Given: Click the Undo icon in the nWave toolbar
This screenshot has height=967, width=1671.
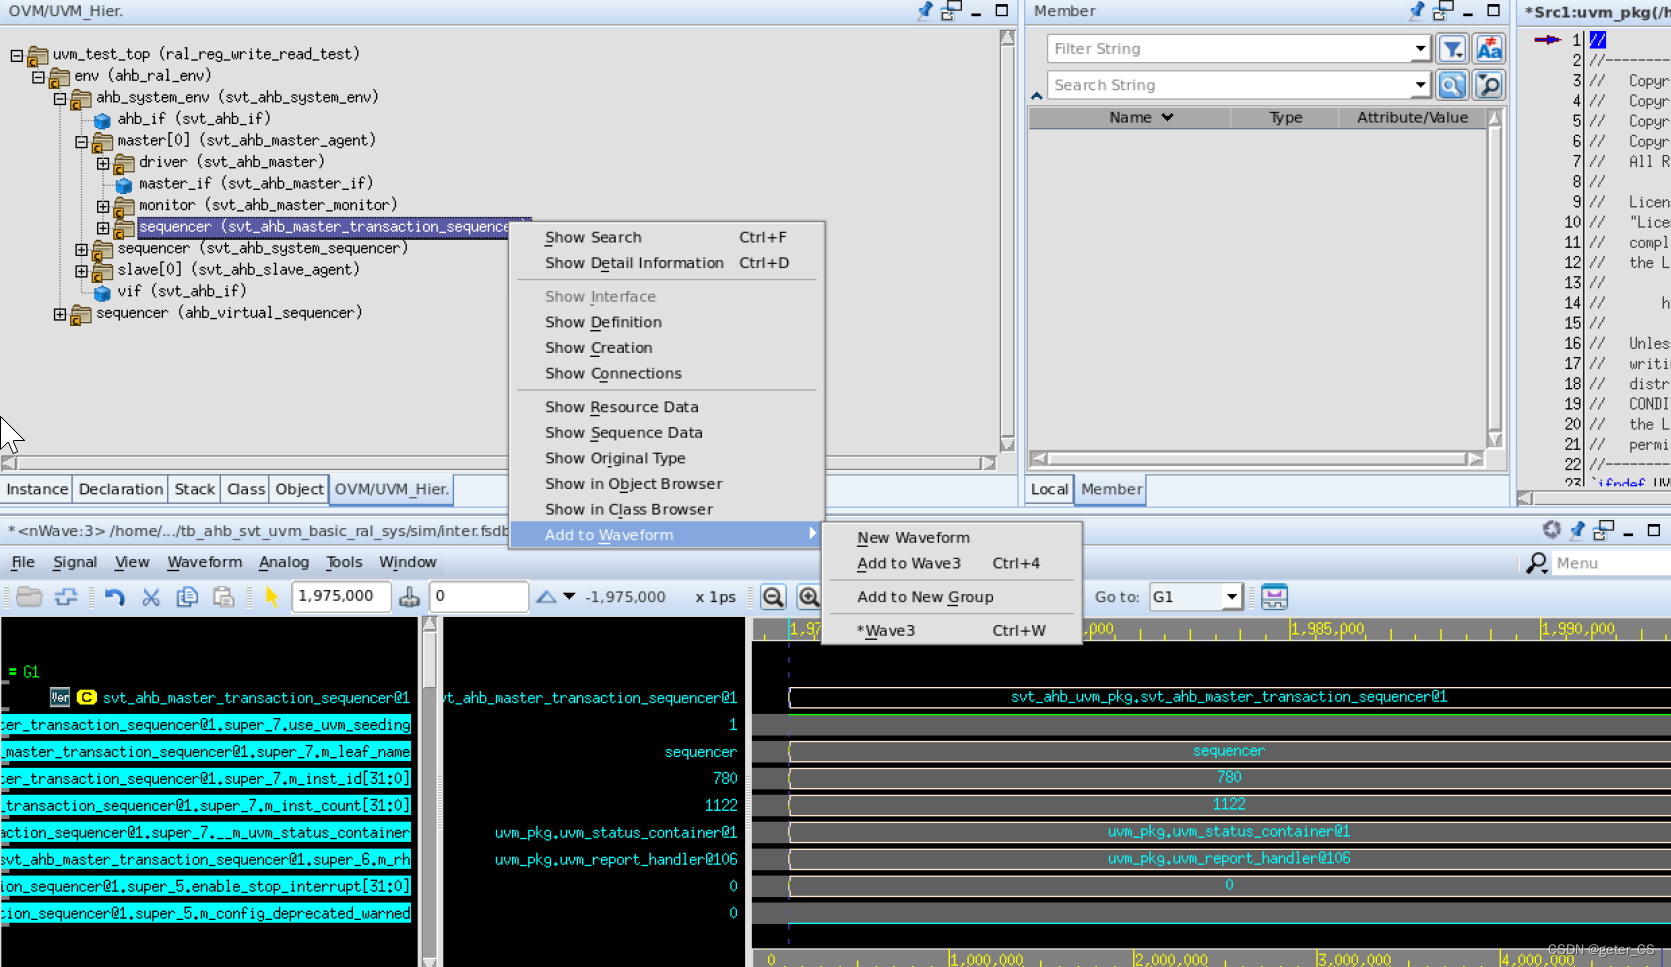Looking at the screenshot, I should 113,597.
